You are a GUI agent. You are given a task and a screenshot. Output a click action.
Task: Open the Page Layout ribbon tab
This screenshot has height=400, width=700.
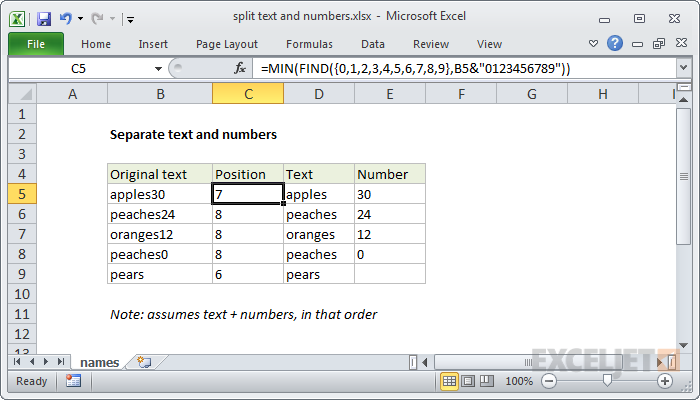point(226,44)
